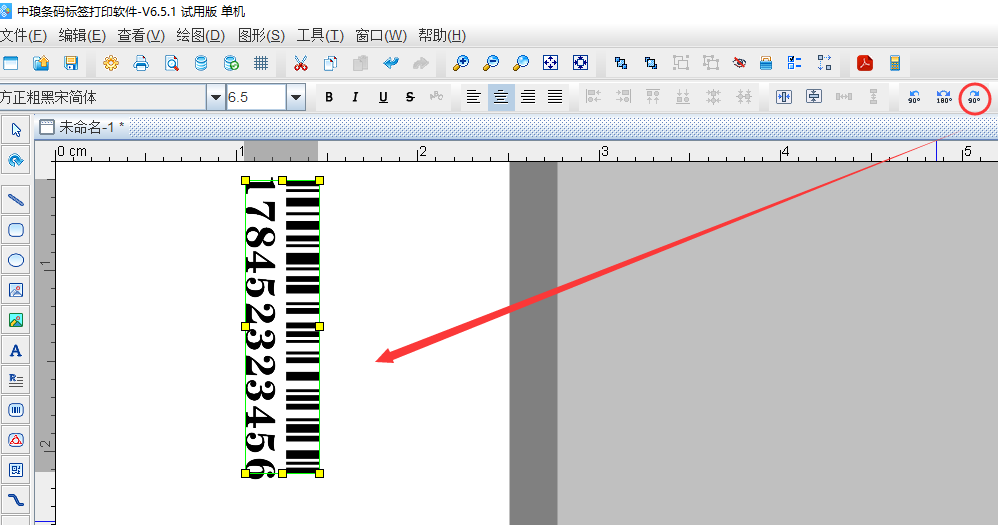998x525 pixels.
Task: Open a file with the folder icon
Action: [41, 63]
